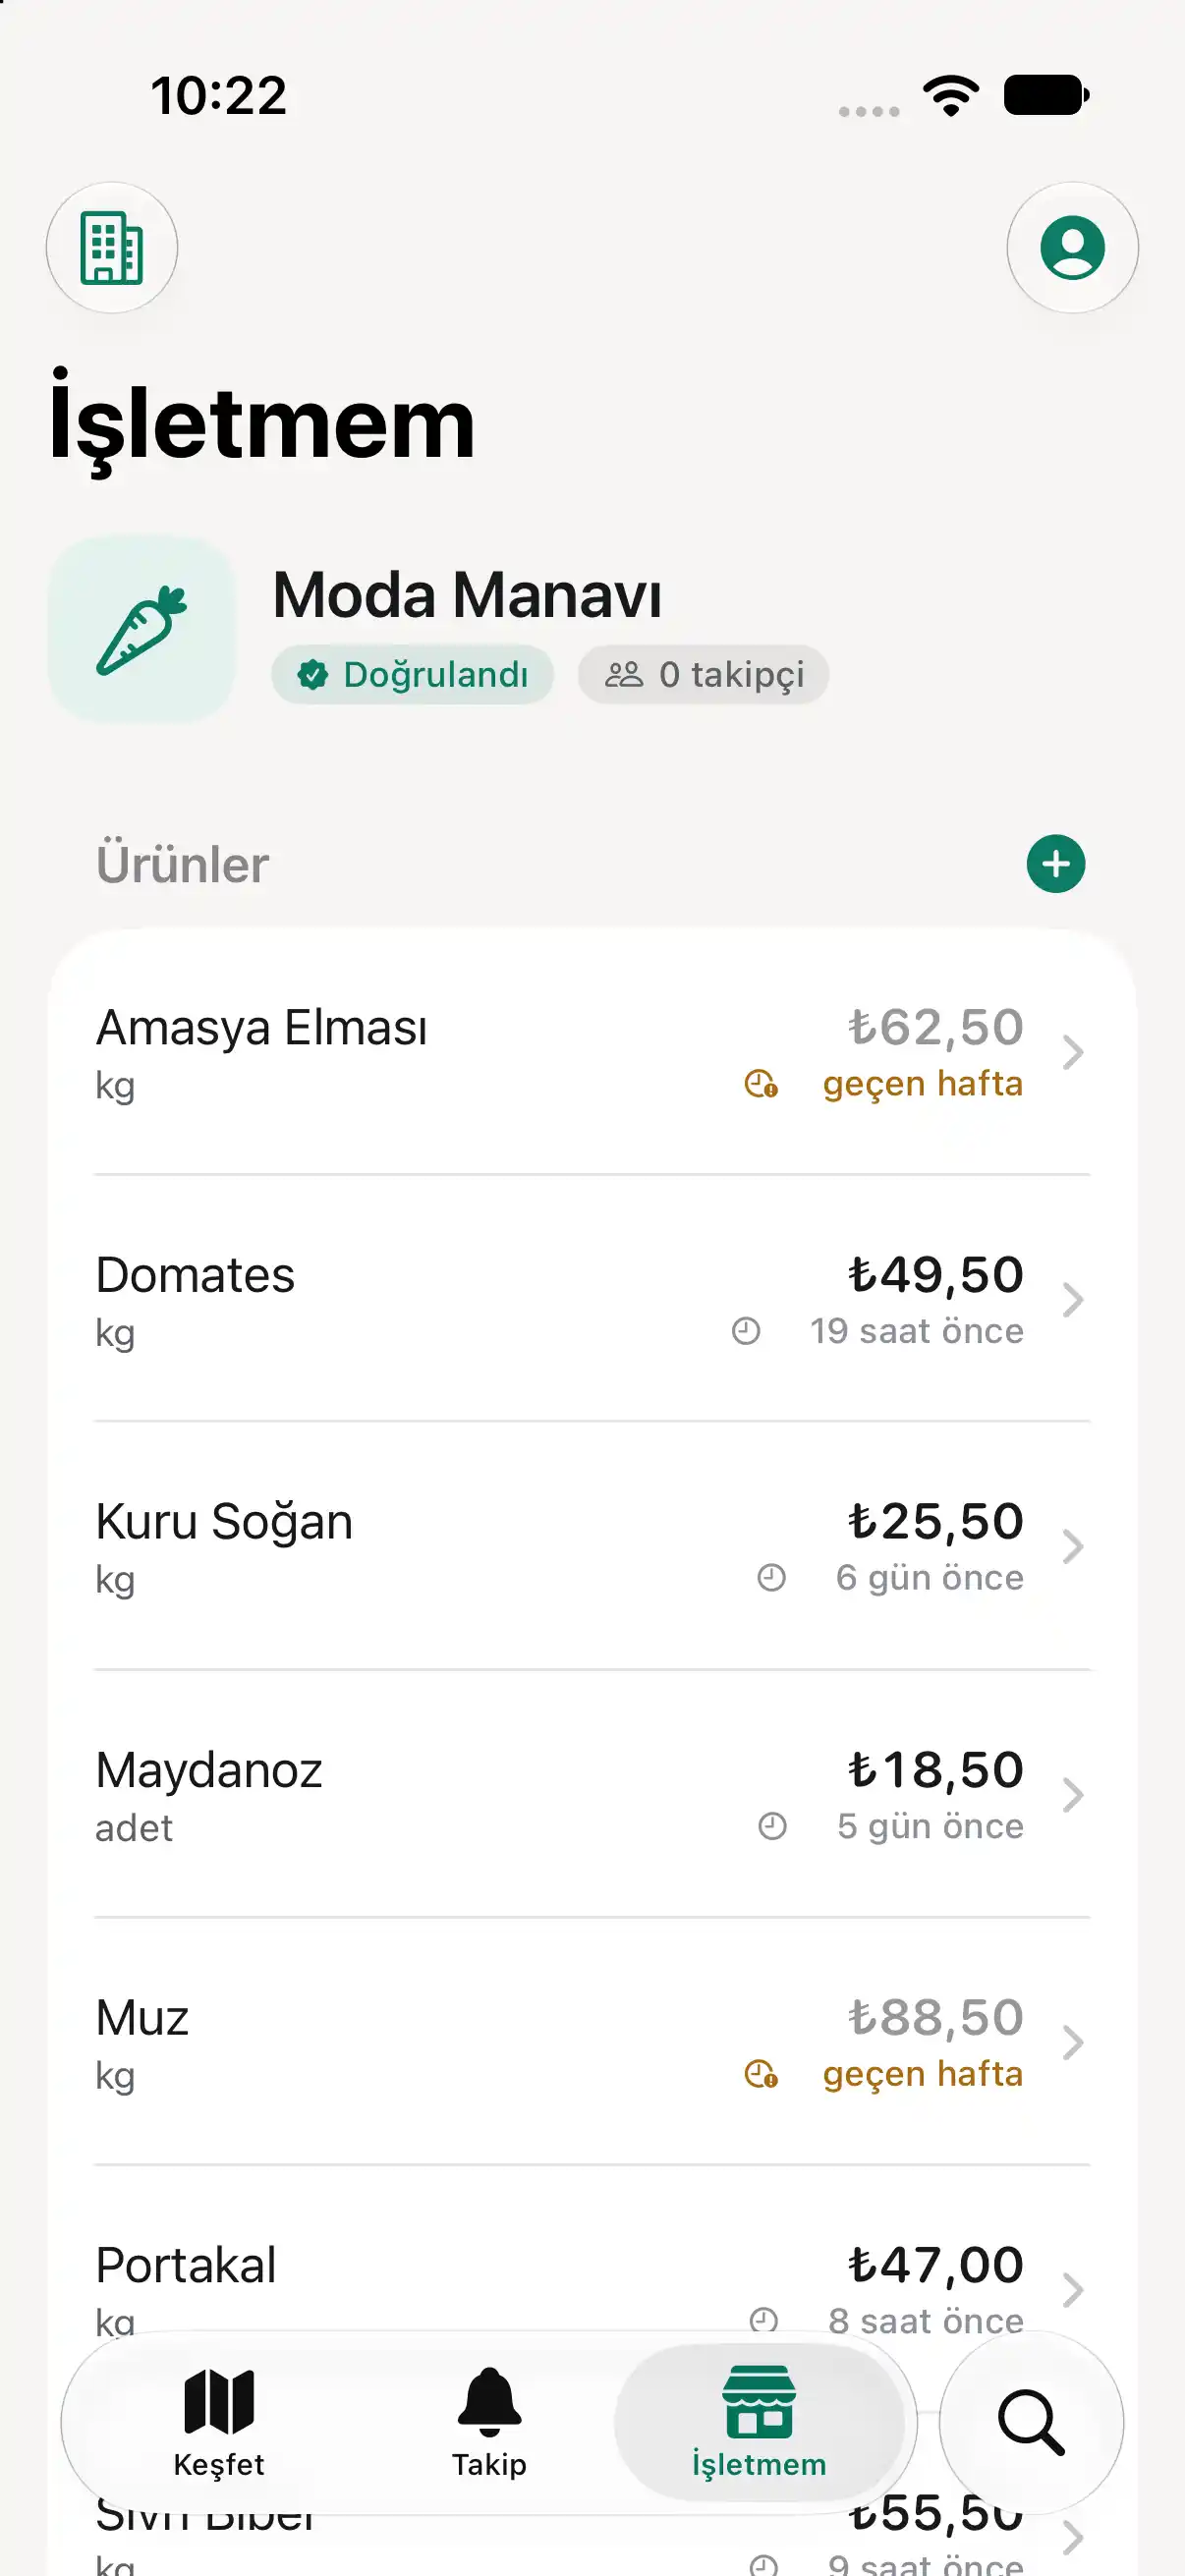Screen dimensions: 1185x2576
Task: Switch to the Keşfet tab
Action: 219,2421
